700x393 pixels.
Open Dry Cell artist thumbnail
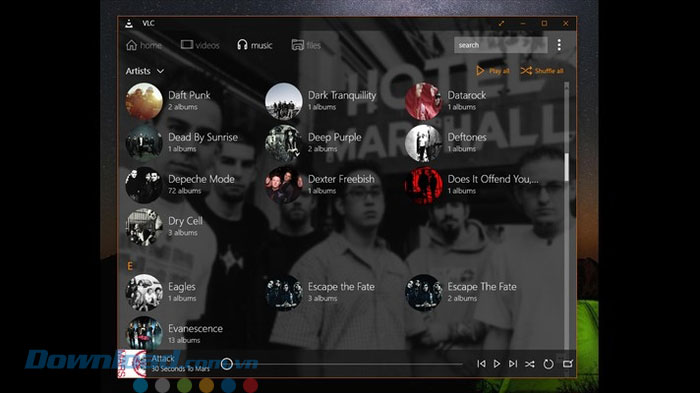(144, 227)
